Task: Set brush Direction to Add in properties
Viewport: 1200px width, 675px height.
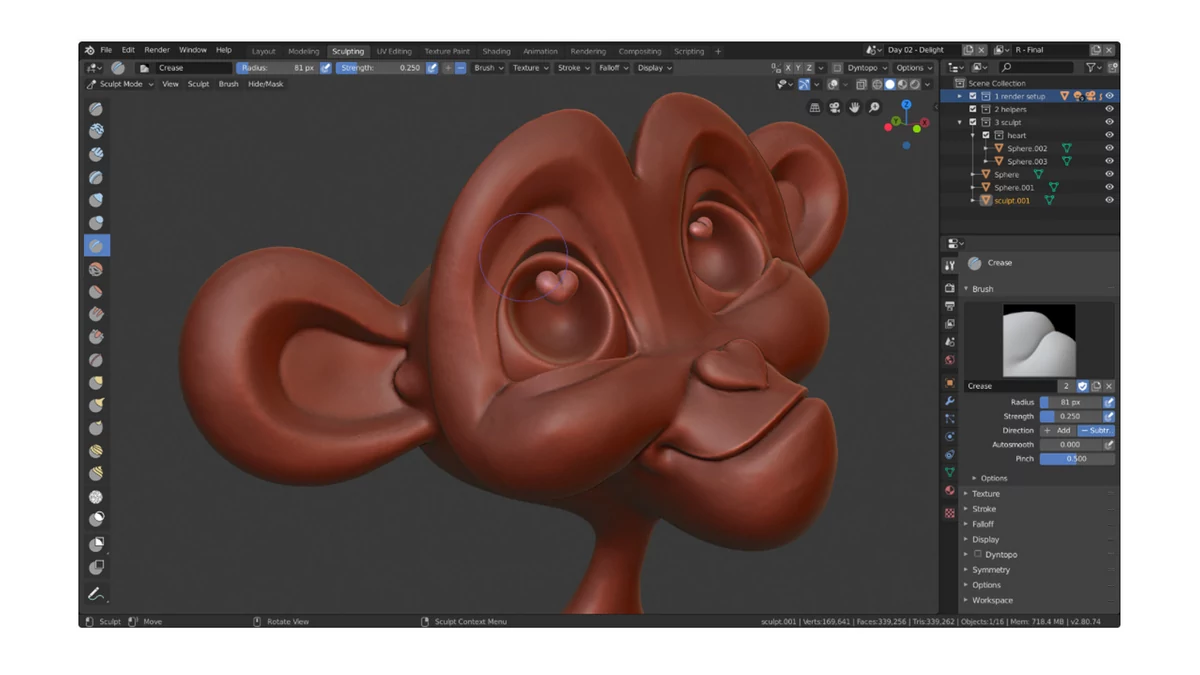Action: pos(1057,430)
